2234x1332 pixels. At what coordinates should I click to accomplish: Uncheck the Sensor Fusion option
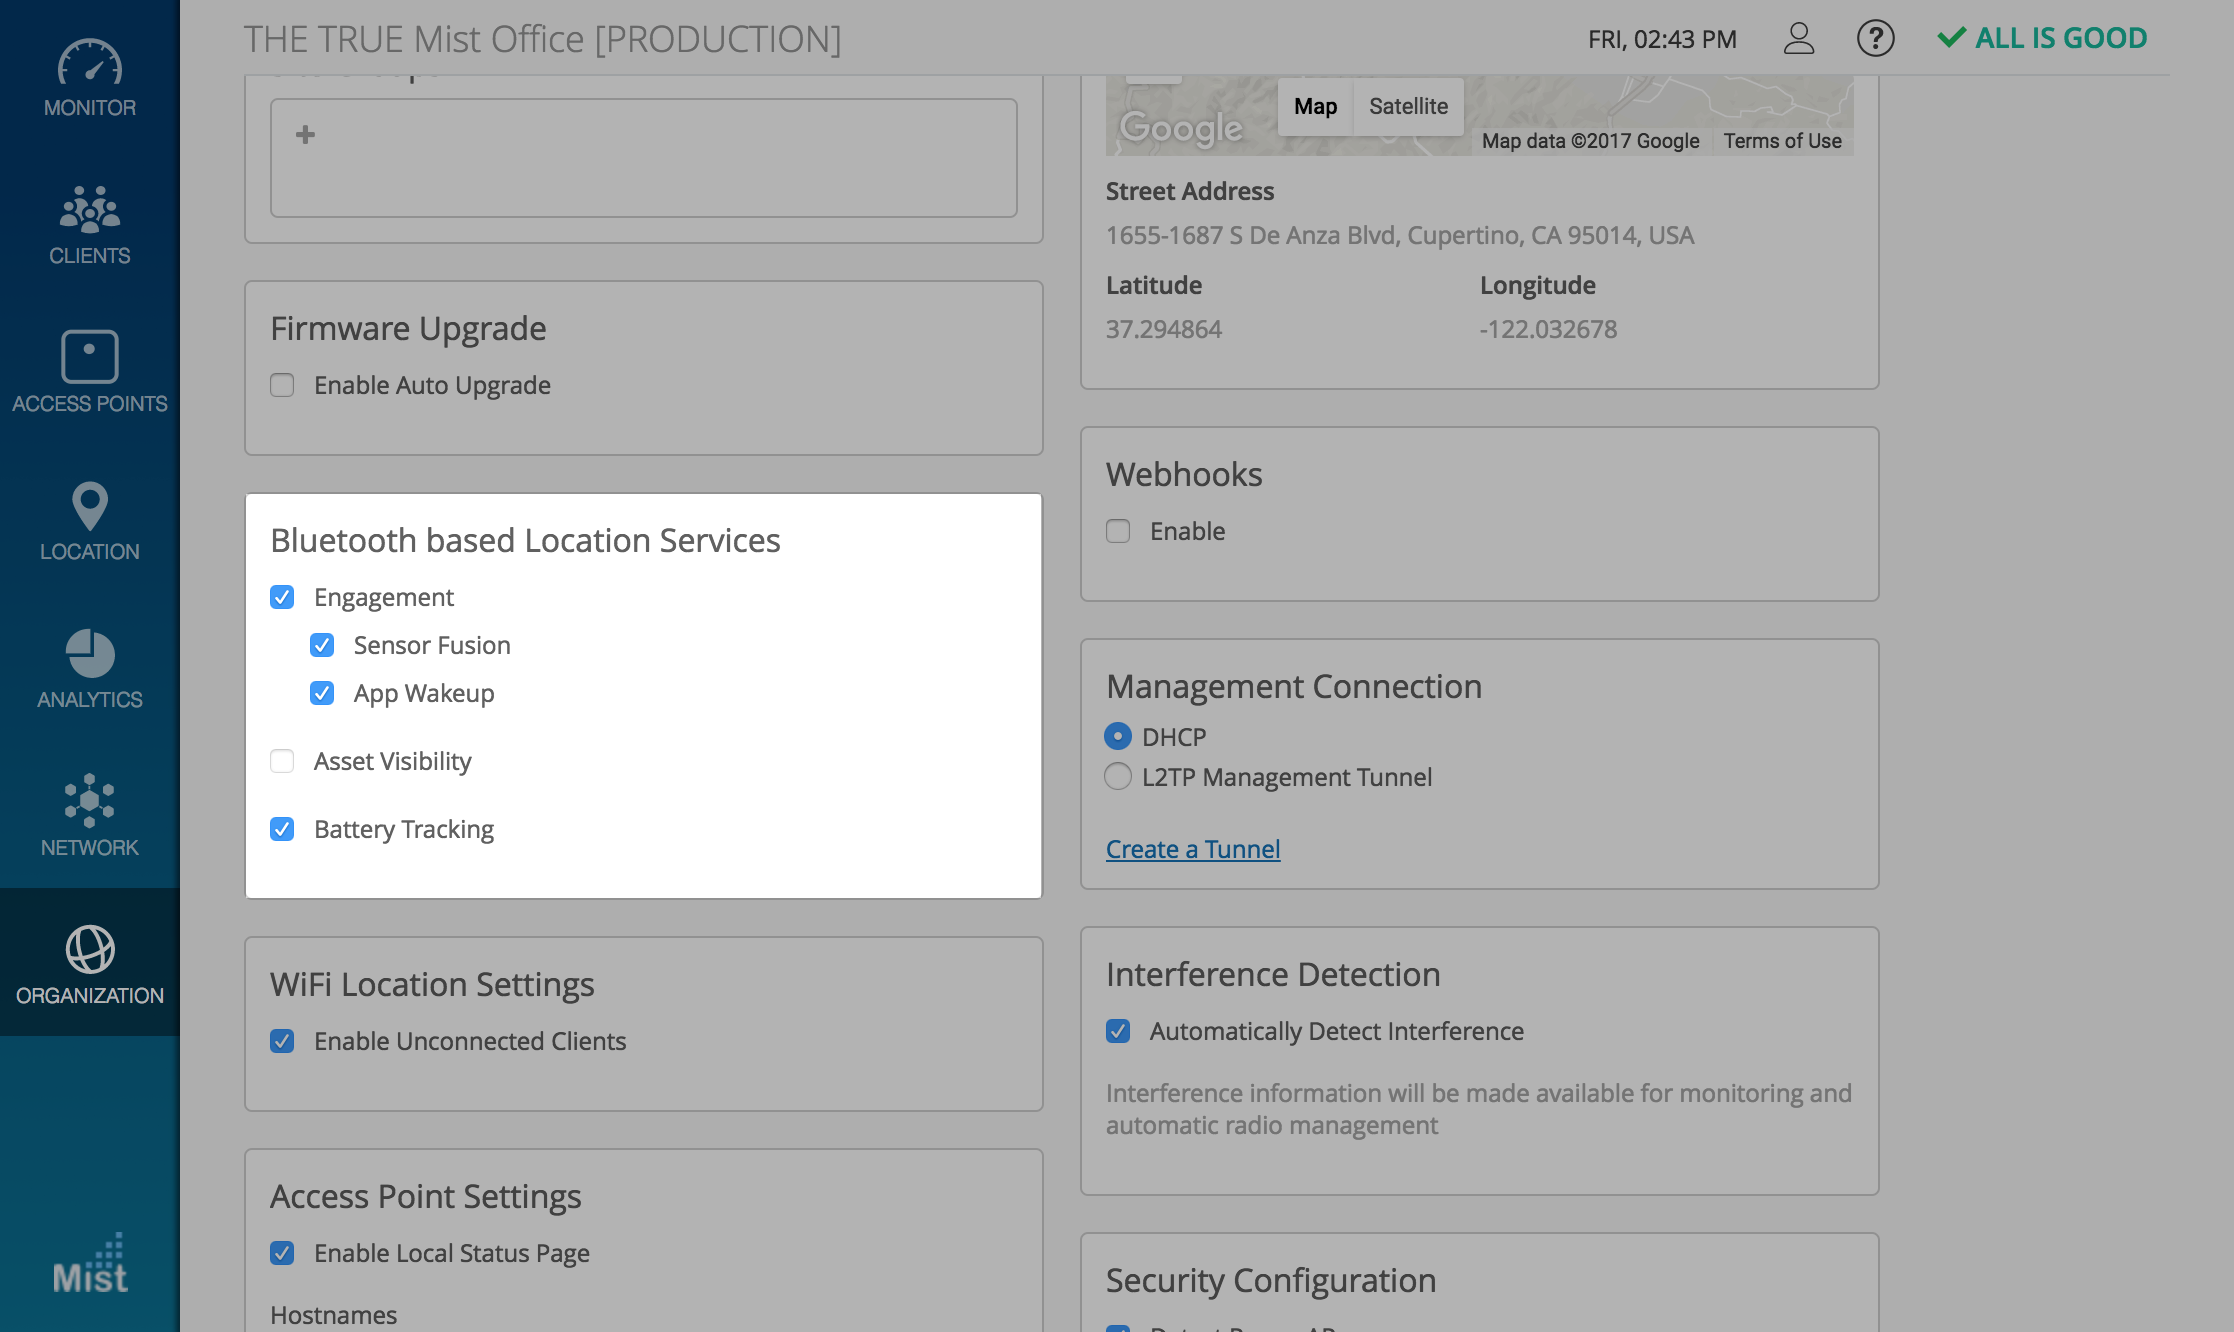point(322,645)
